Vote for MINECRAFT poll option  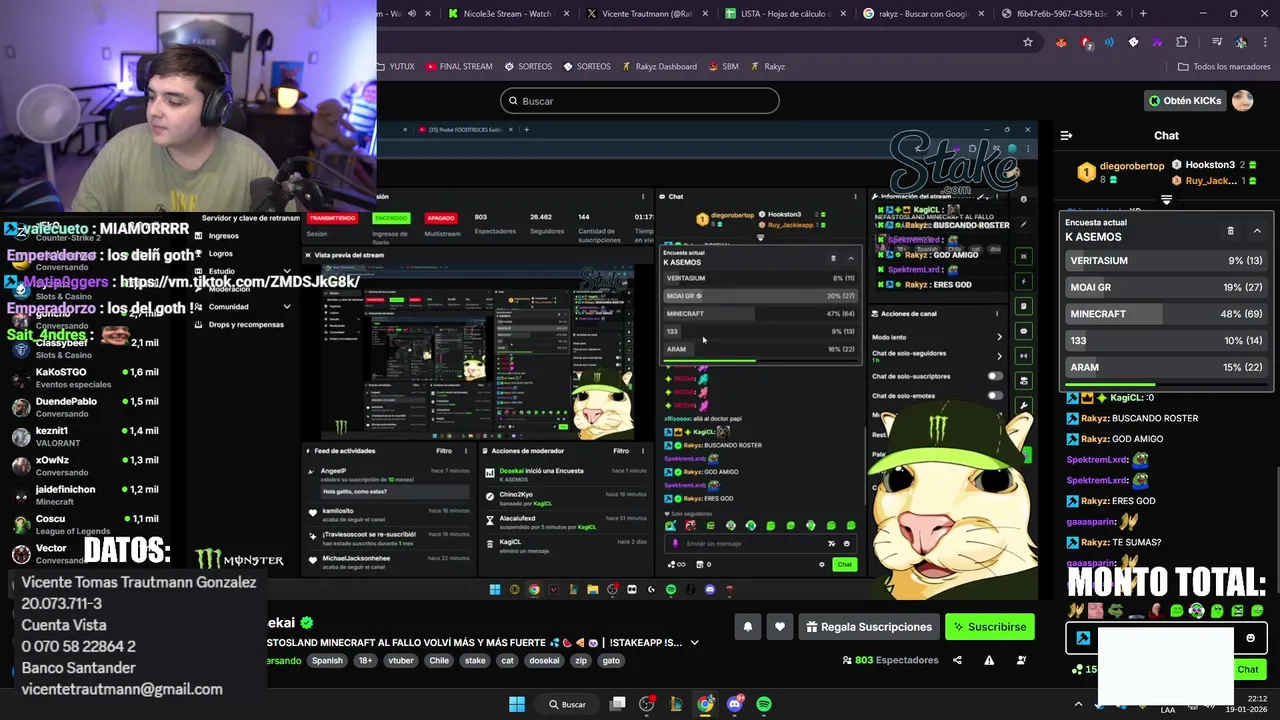1166,314
